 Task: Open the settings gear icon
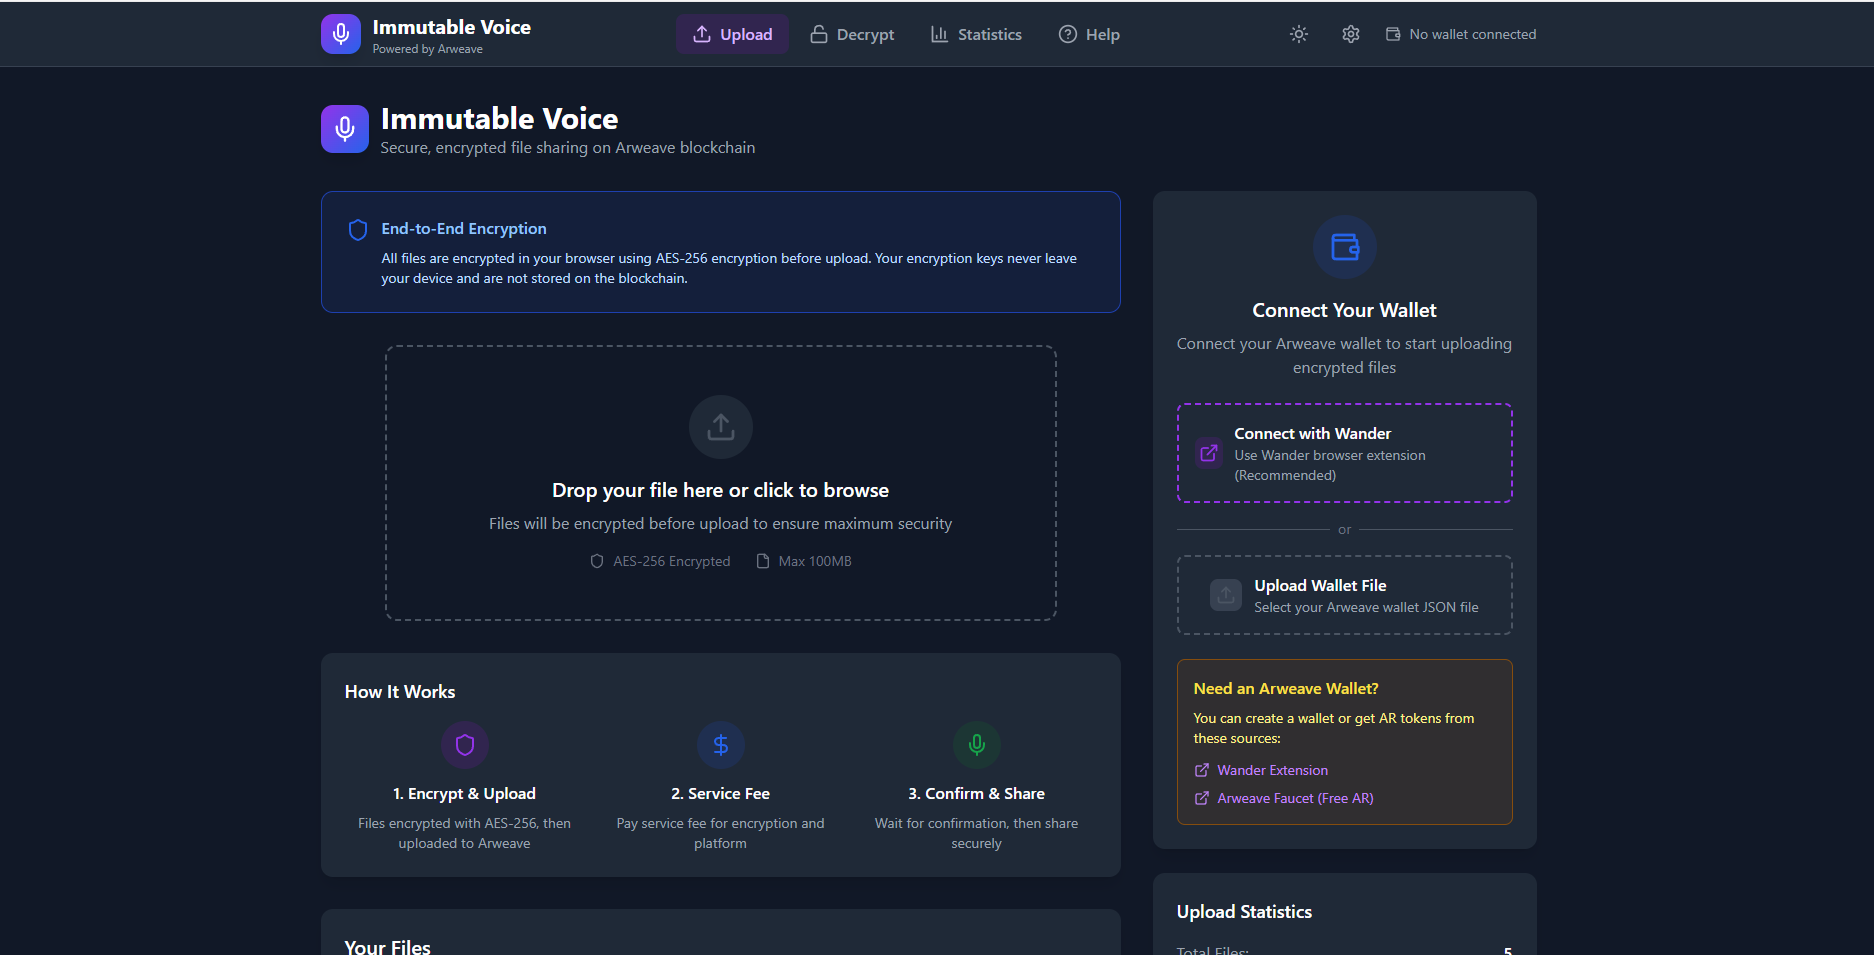point(1350,33)
